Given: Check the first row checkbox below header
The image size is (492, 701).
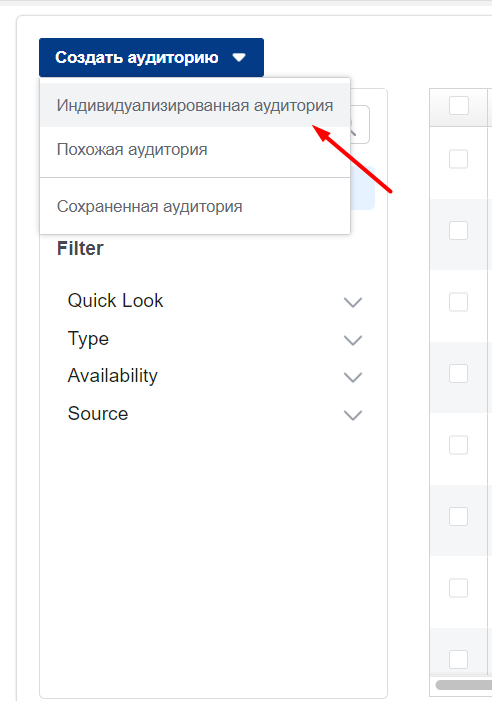Looking at the screenshot, I should click(x=458, y=159).
